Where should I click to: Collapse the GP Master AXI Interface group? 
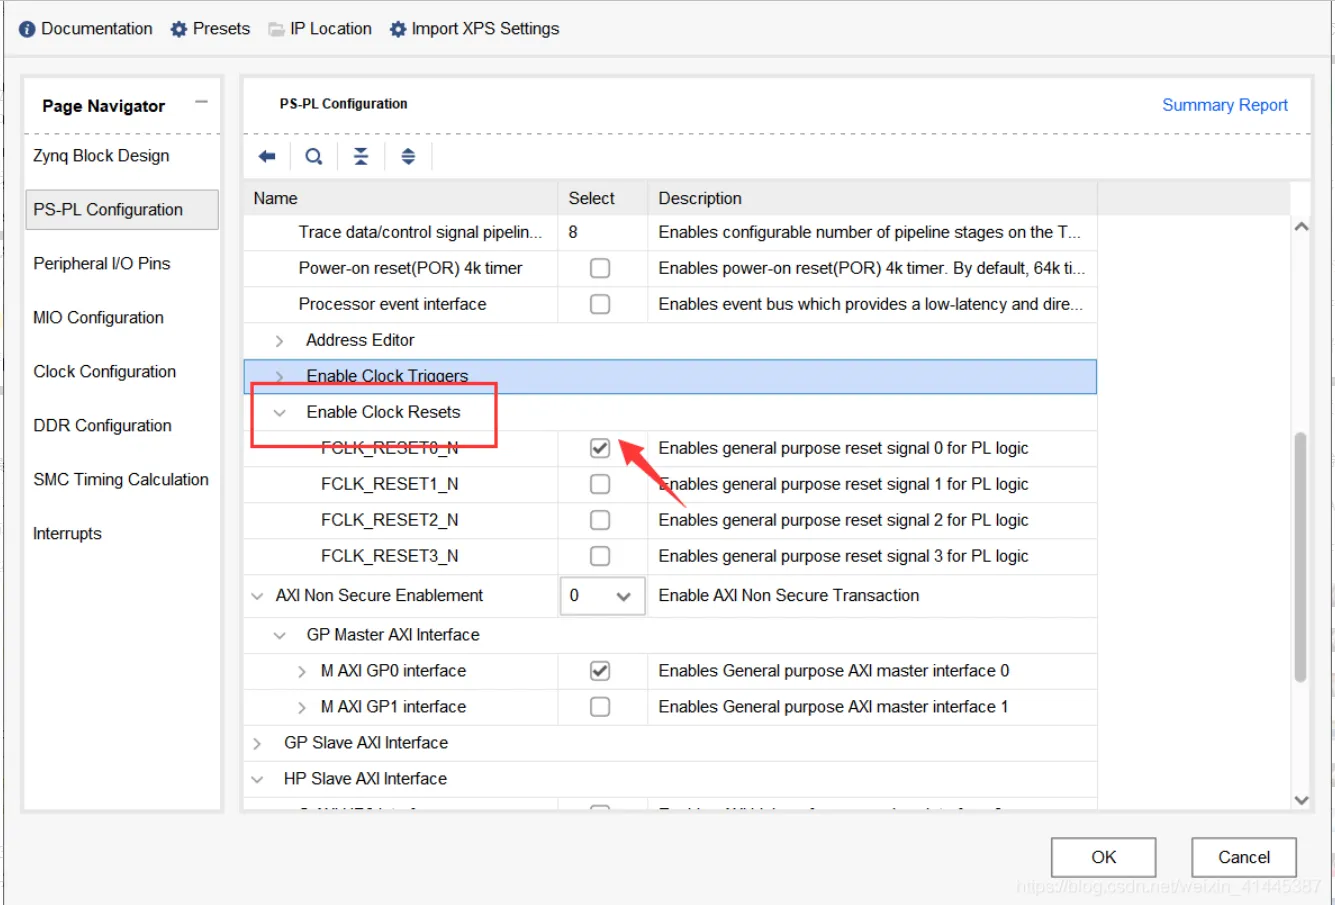click(280, 635)
